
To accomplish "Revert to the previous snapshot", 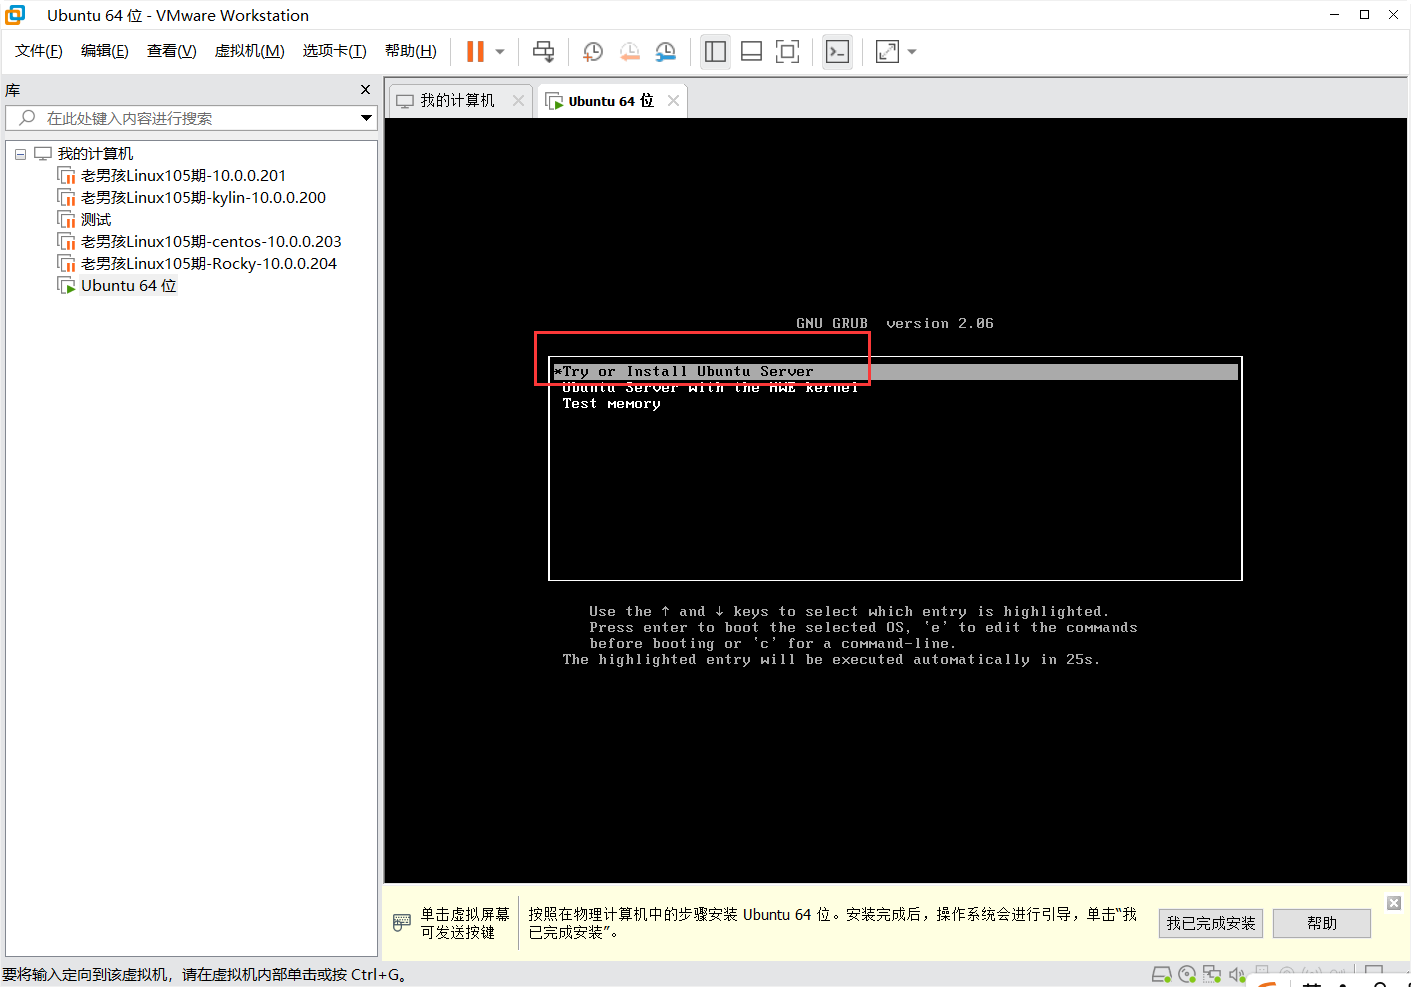I will [630, 51].
